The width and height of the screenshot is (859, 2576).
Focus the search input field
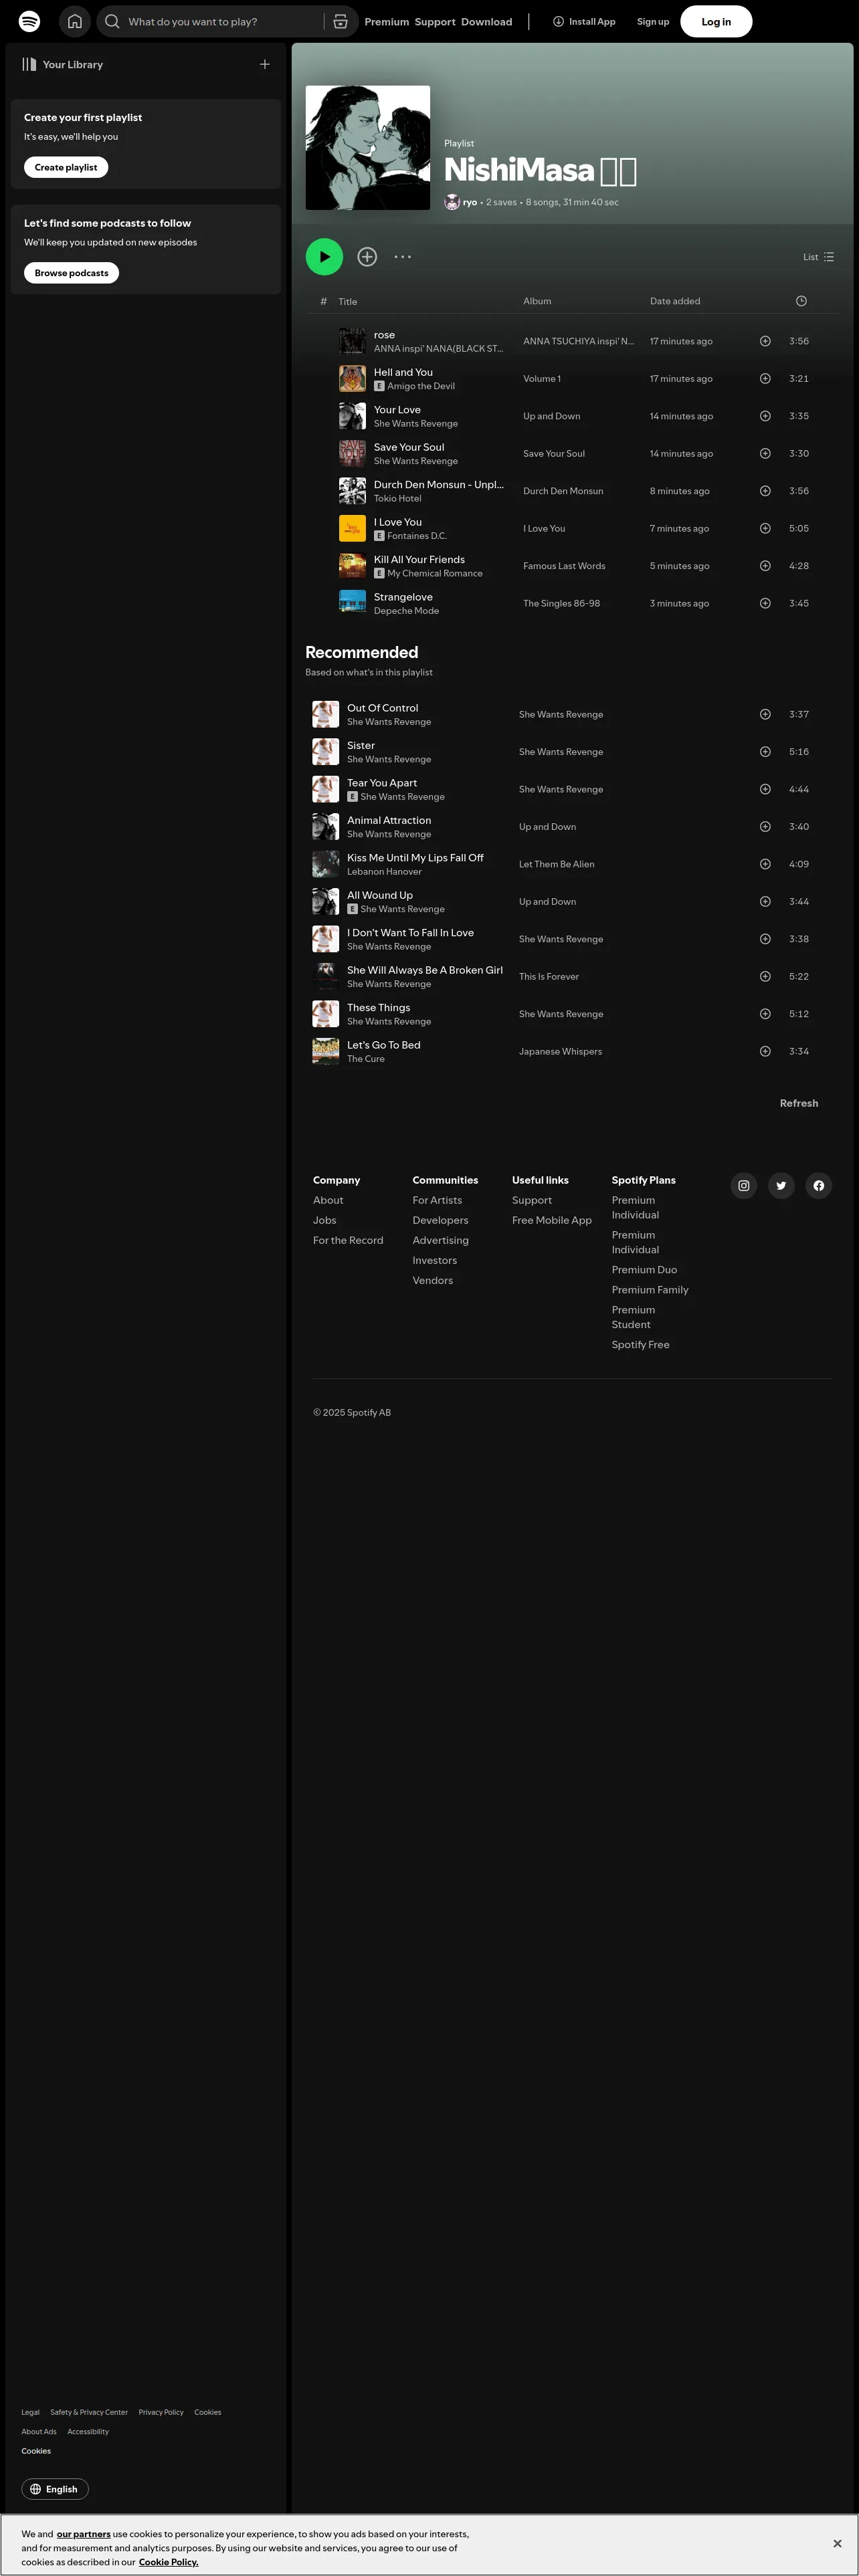pos(223,21)
